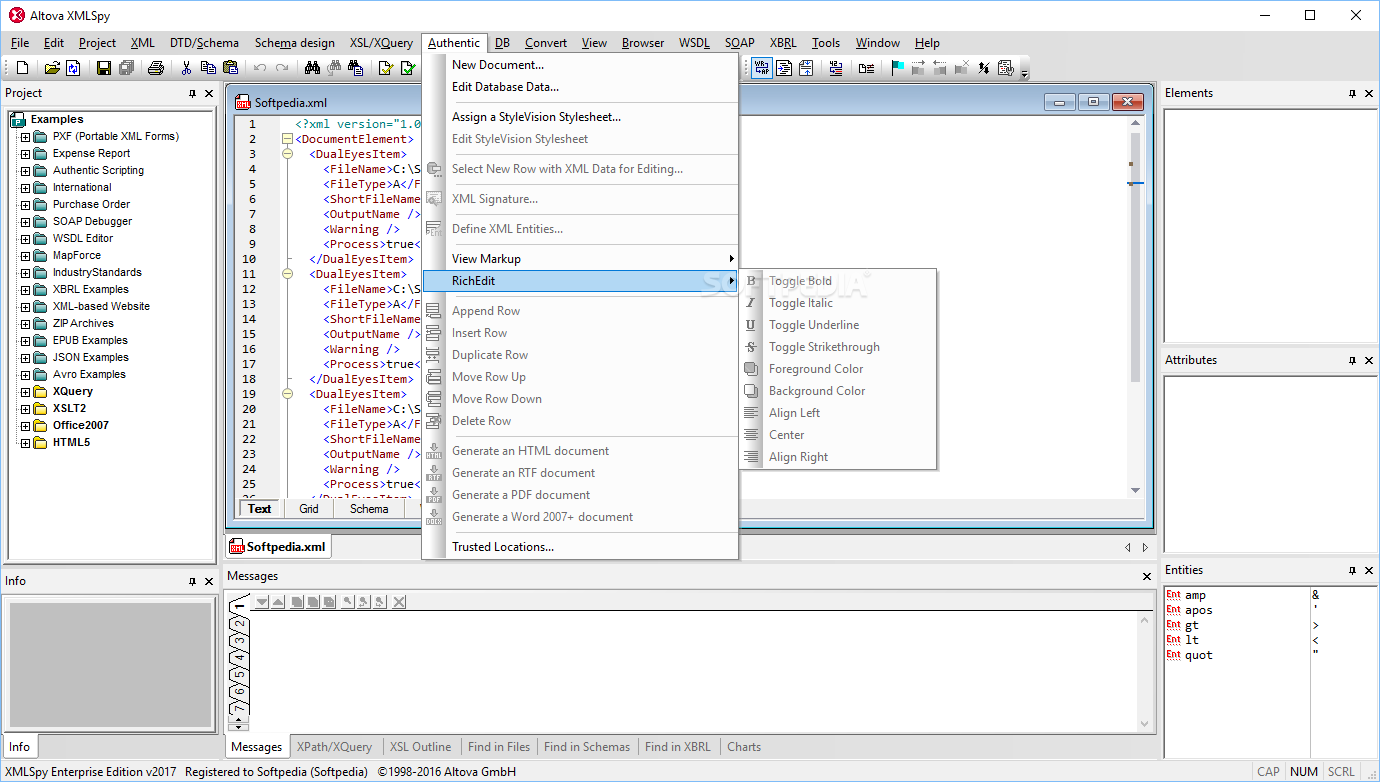Select message tab number 5
1380x782 pixels.
239,675
